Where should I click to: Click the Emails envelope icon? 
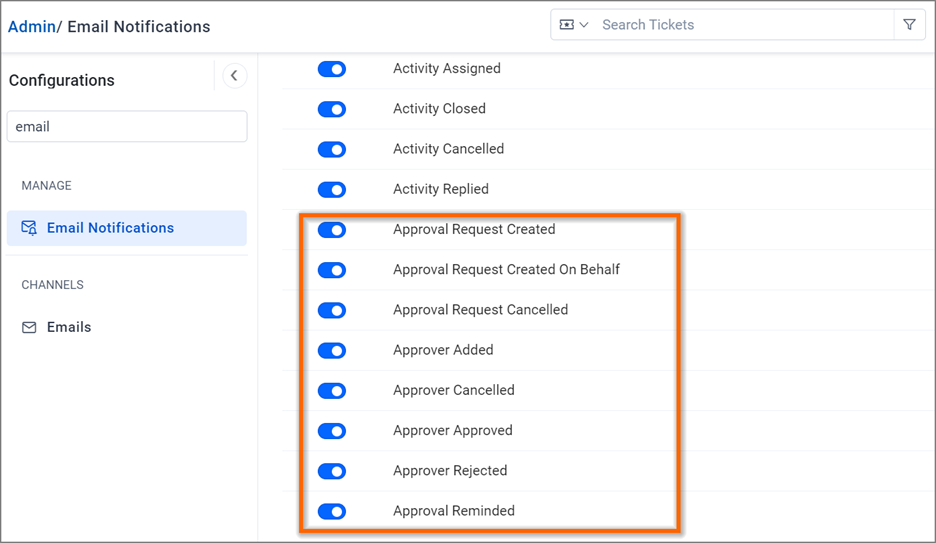click(29, 327)
